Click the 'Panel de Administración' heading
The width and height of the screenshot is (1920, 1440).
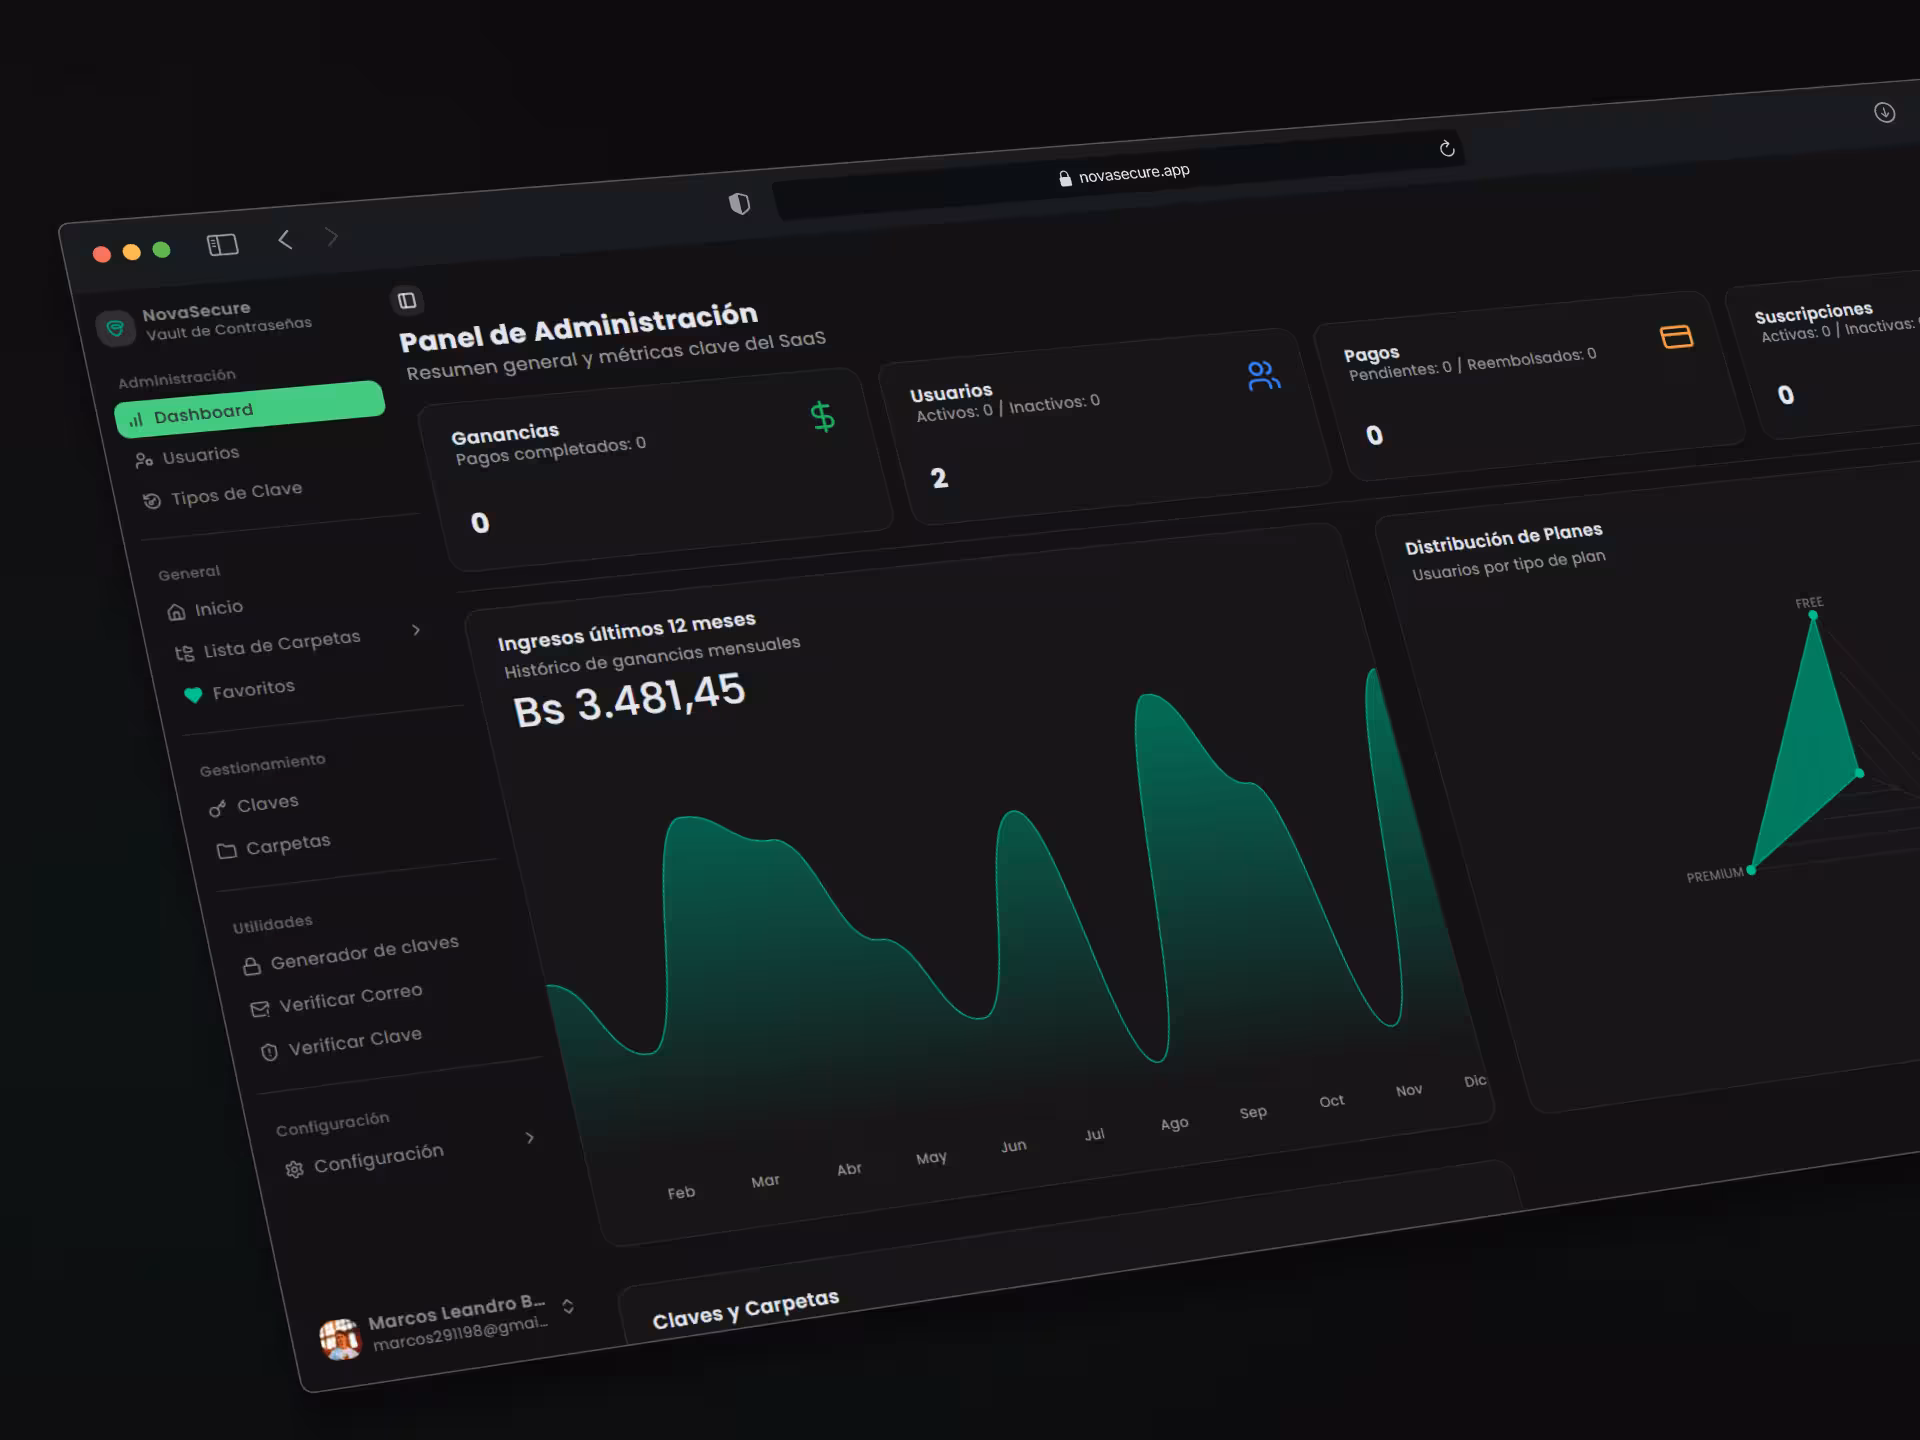point(578,327)
